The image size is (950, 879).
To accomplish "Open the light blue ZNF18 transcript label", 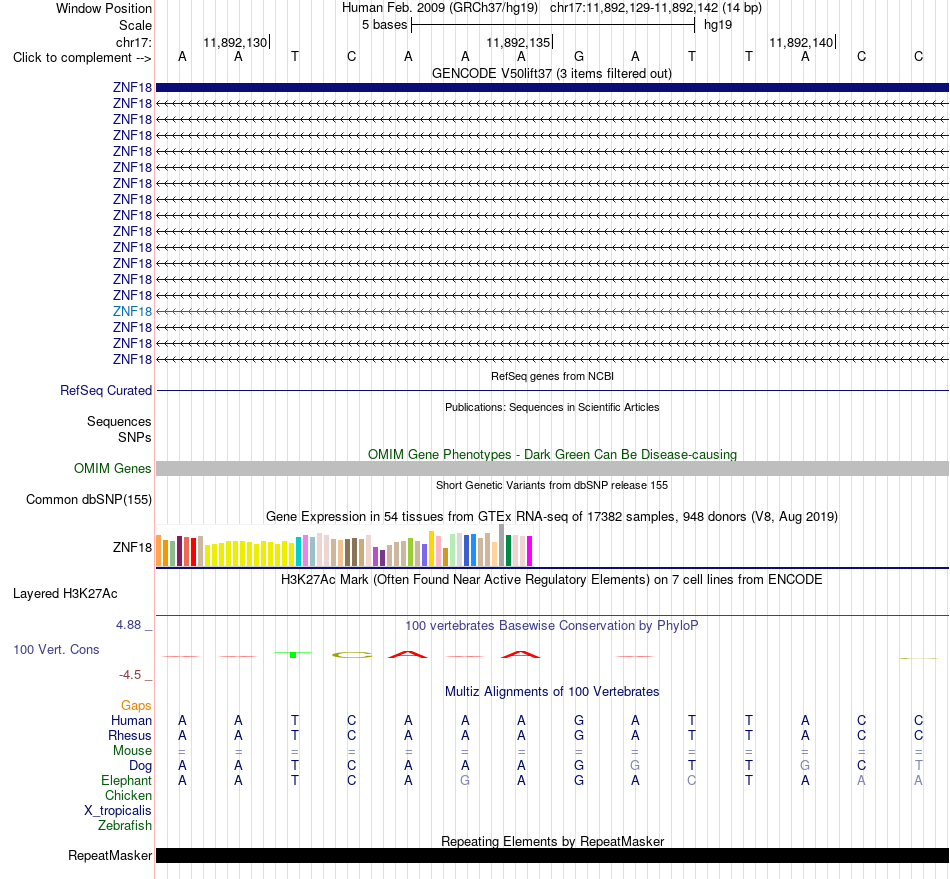I will tap(132, 311).
